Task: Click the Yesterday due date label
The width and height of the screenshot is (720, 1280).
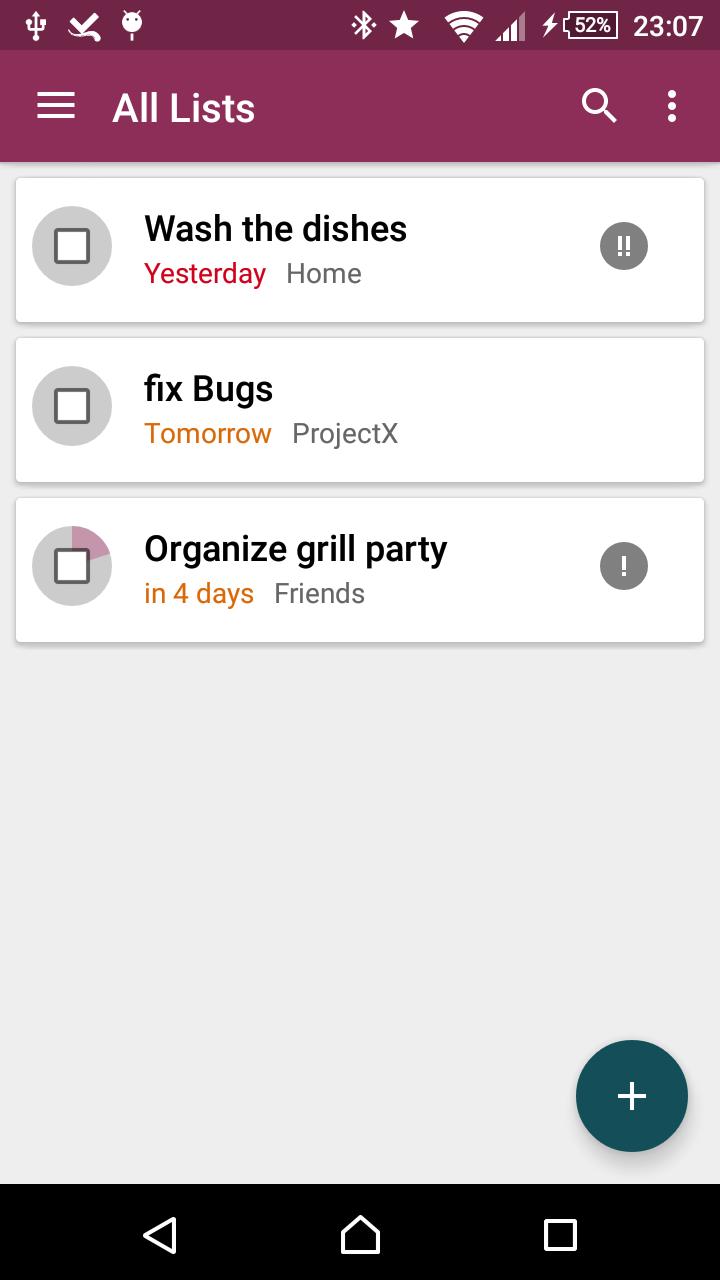Action: click(x=205, y=274)
